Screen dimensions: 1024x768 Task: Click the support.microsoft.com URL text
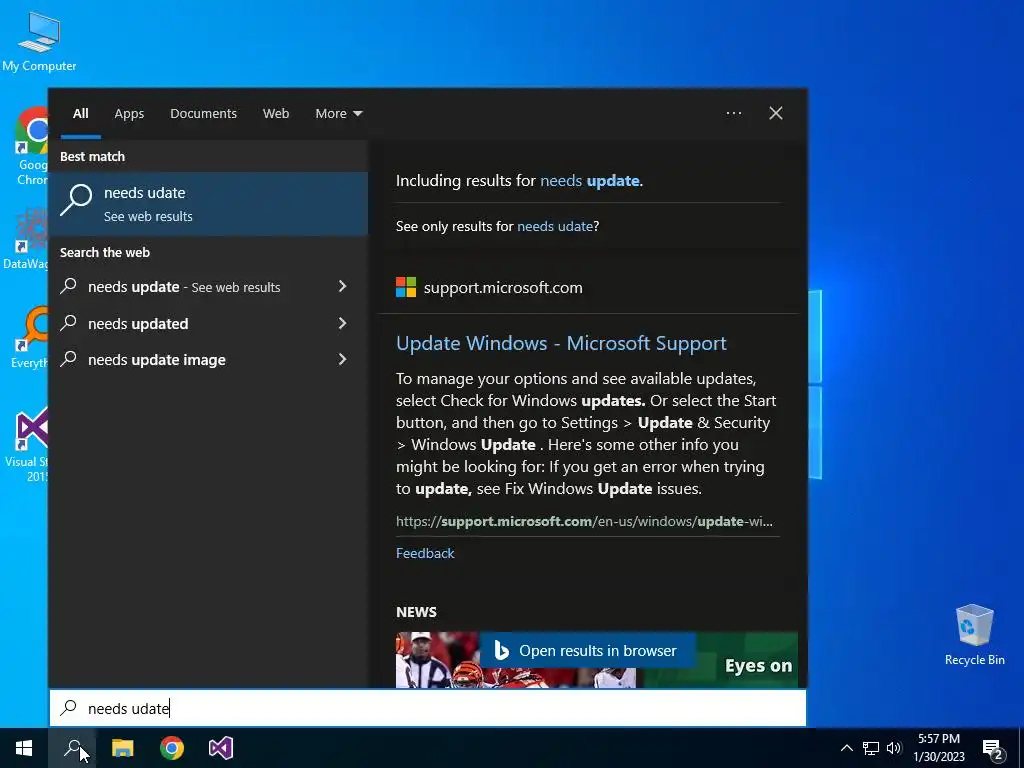(584, 521)
